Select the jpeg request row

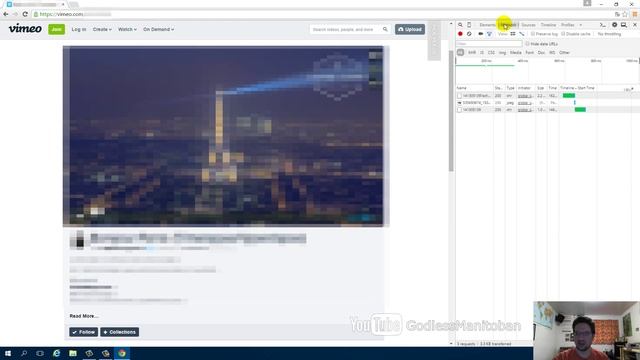547,102
